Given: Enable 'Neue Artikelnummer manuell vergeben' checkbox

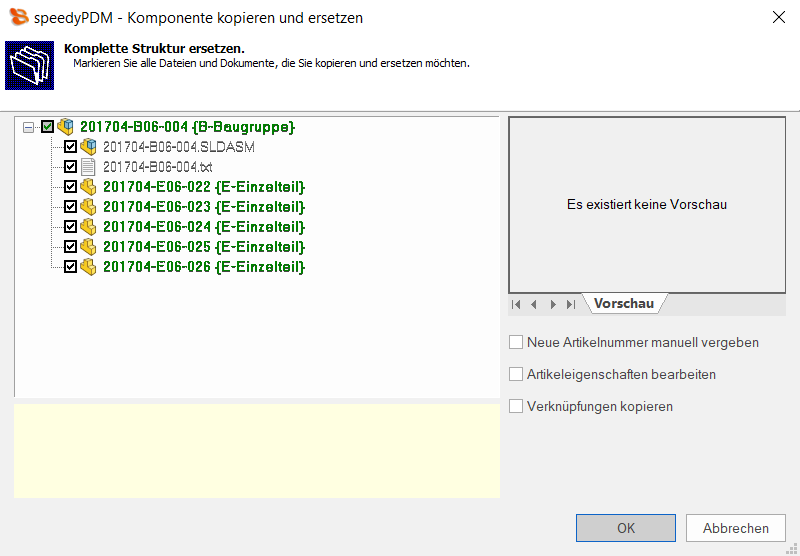Looking at the screenshot, I should click(x=516, y=342).
